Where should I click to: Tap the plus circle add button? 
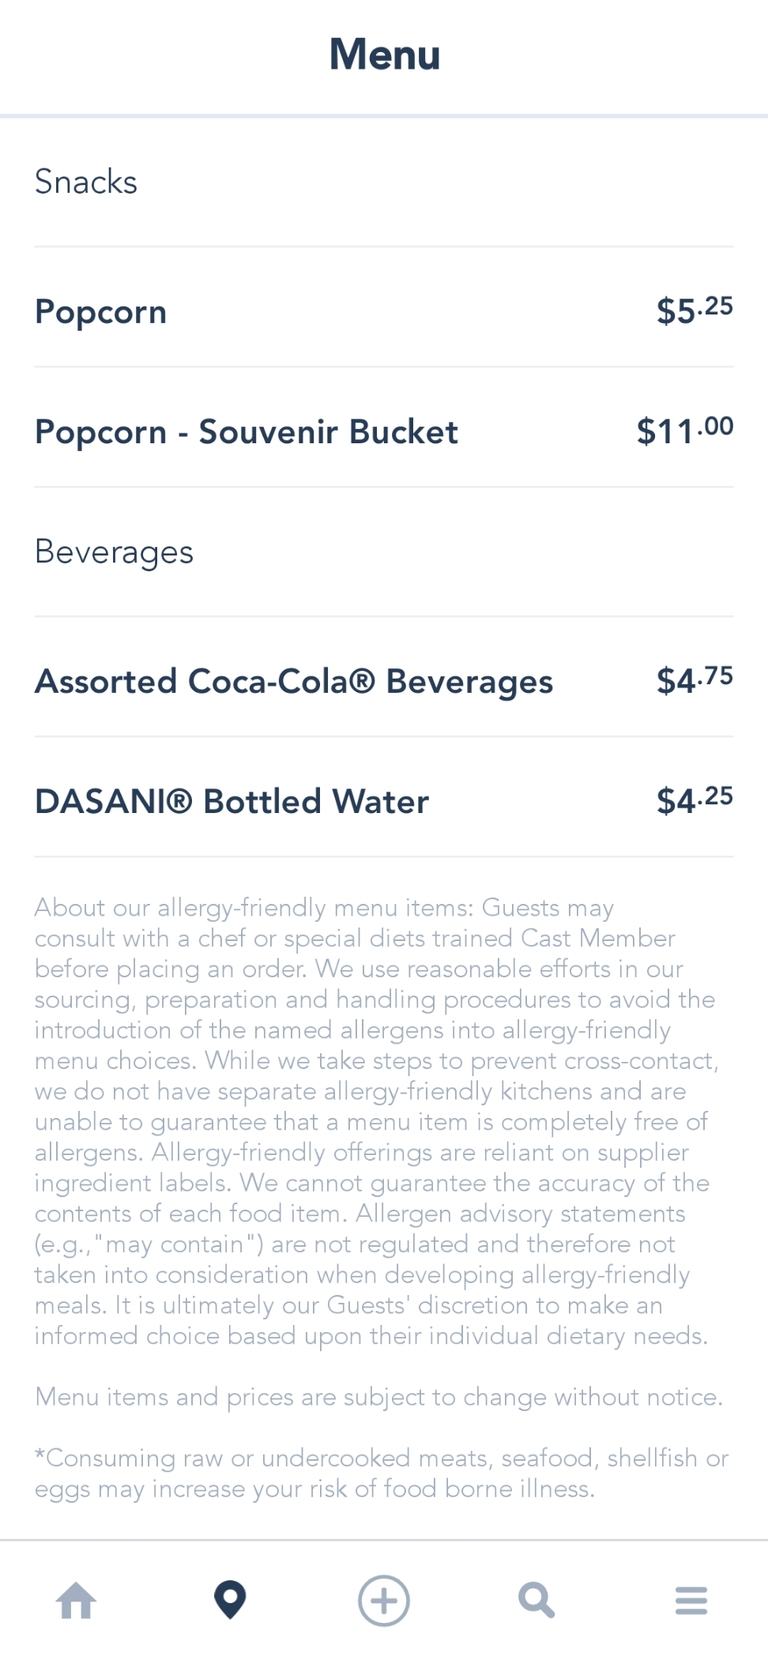(384, 1601)
